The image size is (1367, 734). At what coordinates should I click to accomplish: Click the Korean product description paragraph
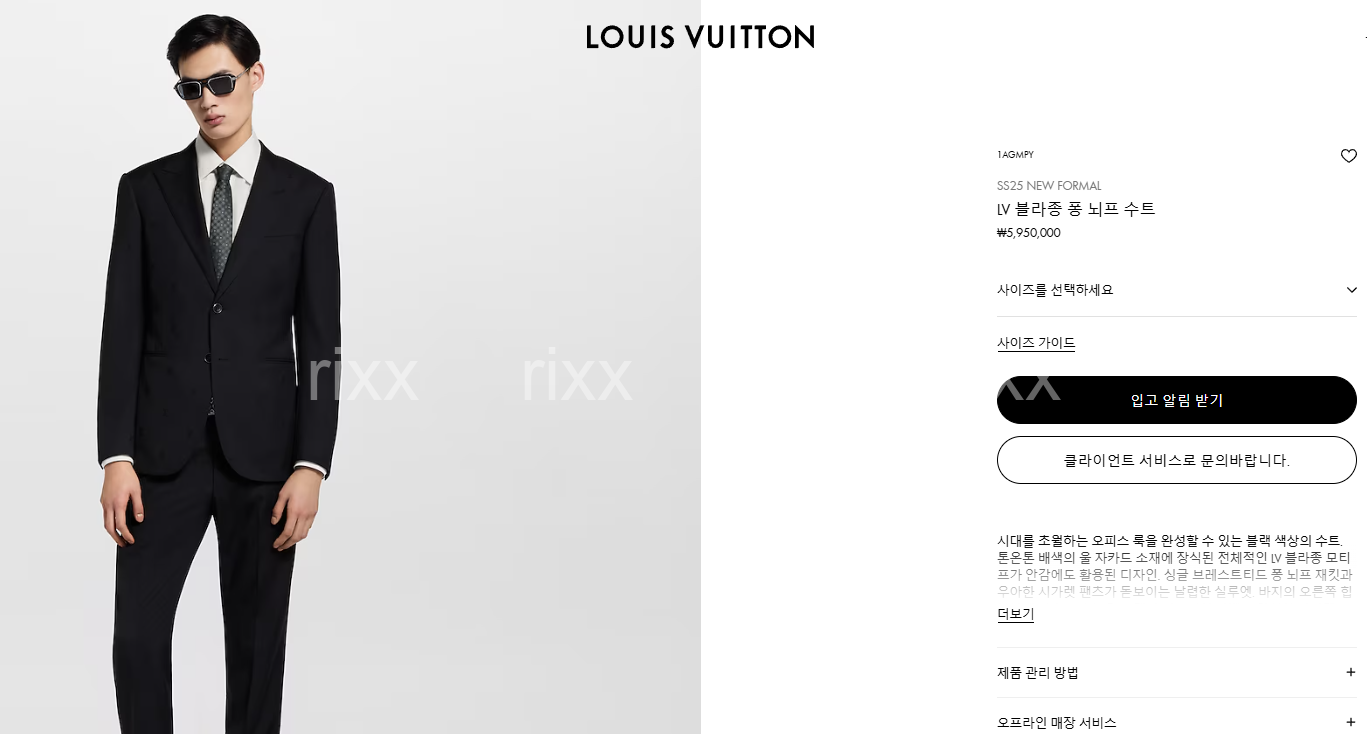(1175, 566)
